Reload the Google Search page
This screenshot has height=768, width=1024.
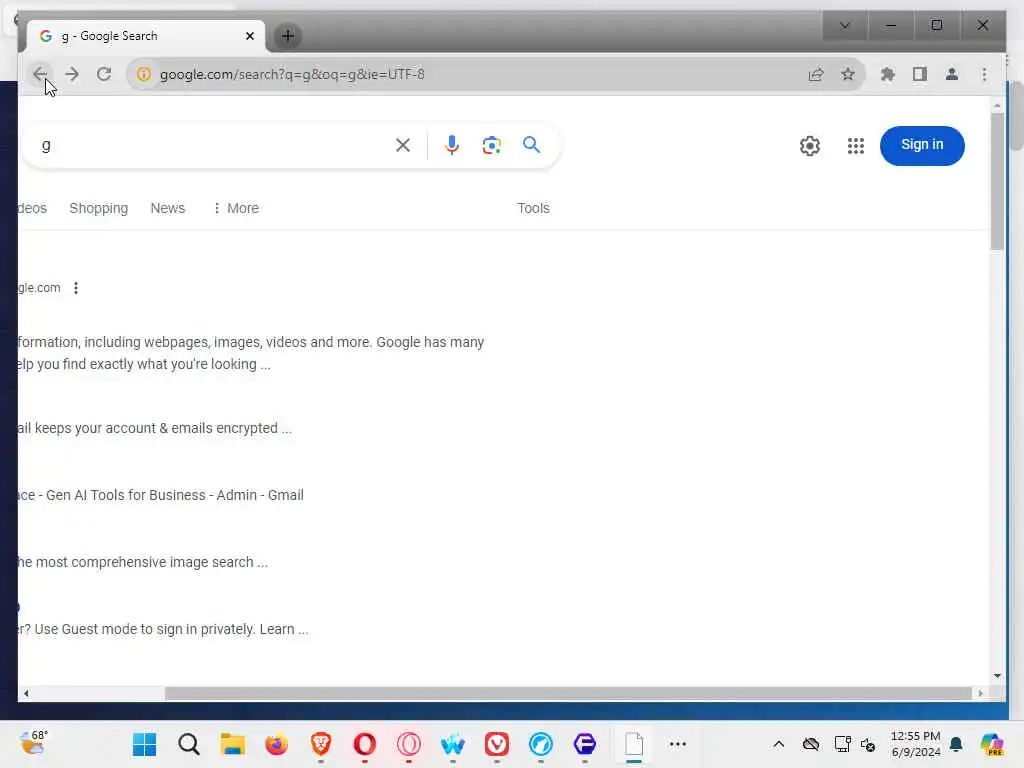click(x=104, y=74)
